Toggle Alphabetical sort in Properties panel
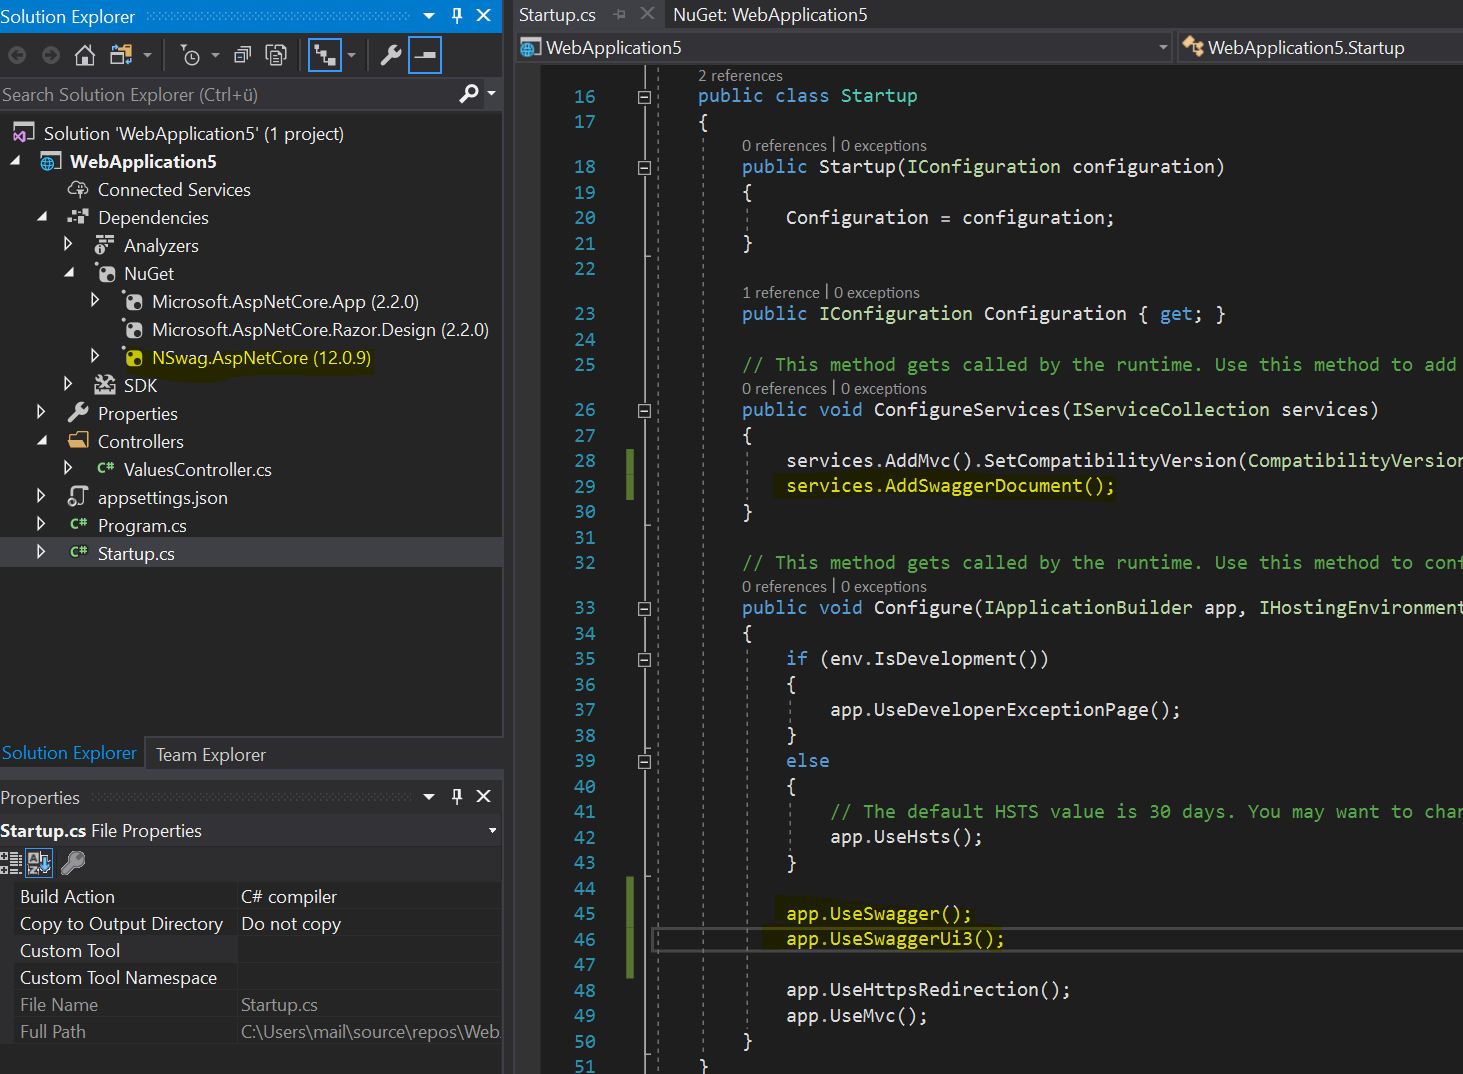This screenshot has height=1074, width=1463. (x=39, y=862)
